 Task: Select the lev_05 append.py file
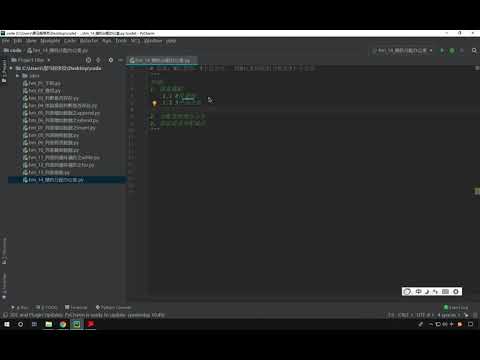tap(61, 113)
